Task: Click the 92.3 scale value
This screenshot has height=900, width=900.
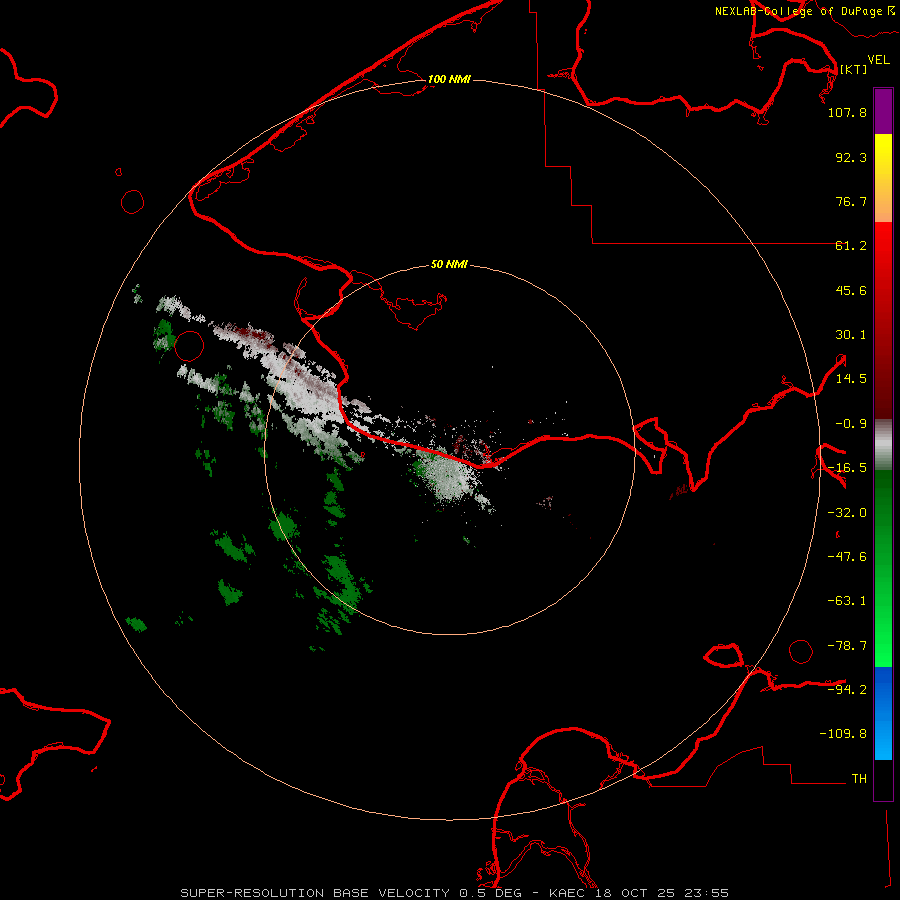Action: click(851, 157)
